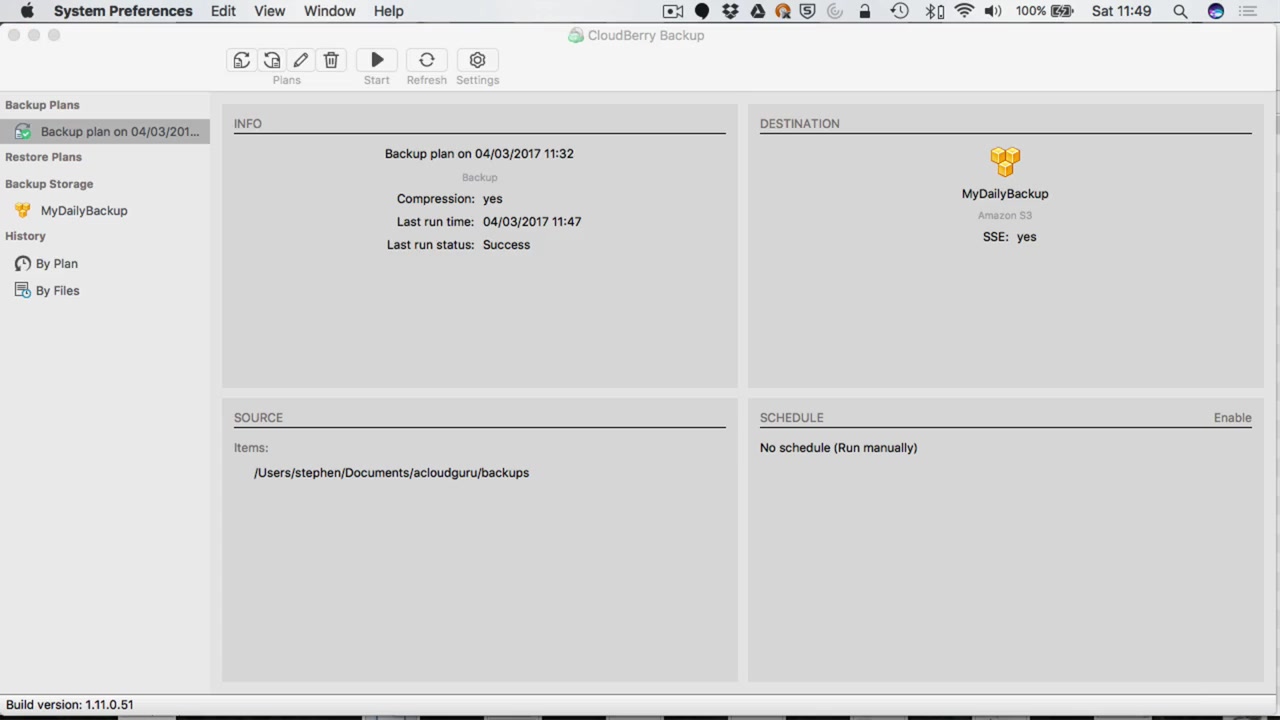Delete the selected plan with trash icon
Screen dimensions: 1280x720
(x=331, y=60)
